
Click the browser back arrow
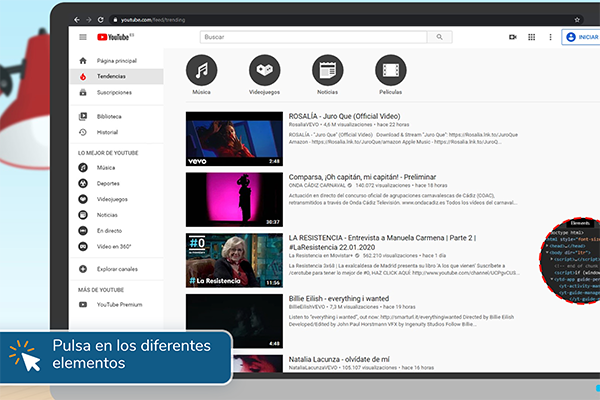(77, 20)
